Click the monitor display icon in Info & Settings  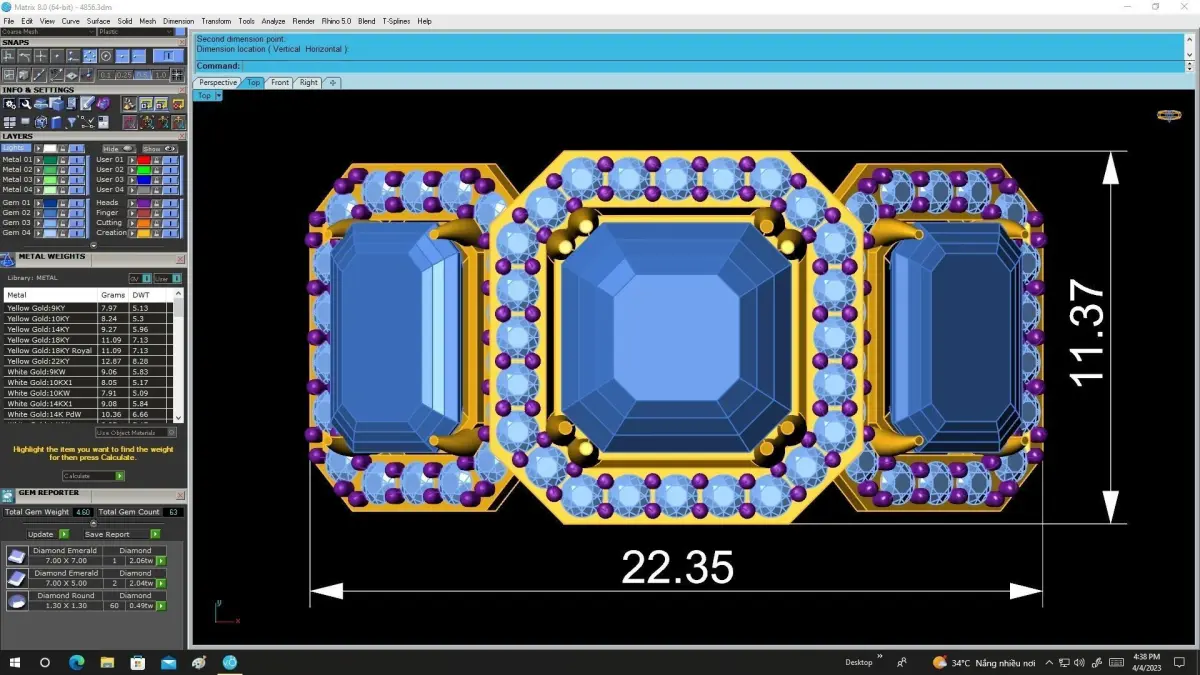(x=25, y=121)
